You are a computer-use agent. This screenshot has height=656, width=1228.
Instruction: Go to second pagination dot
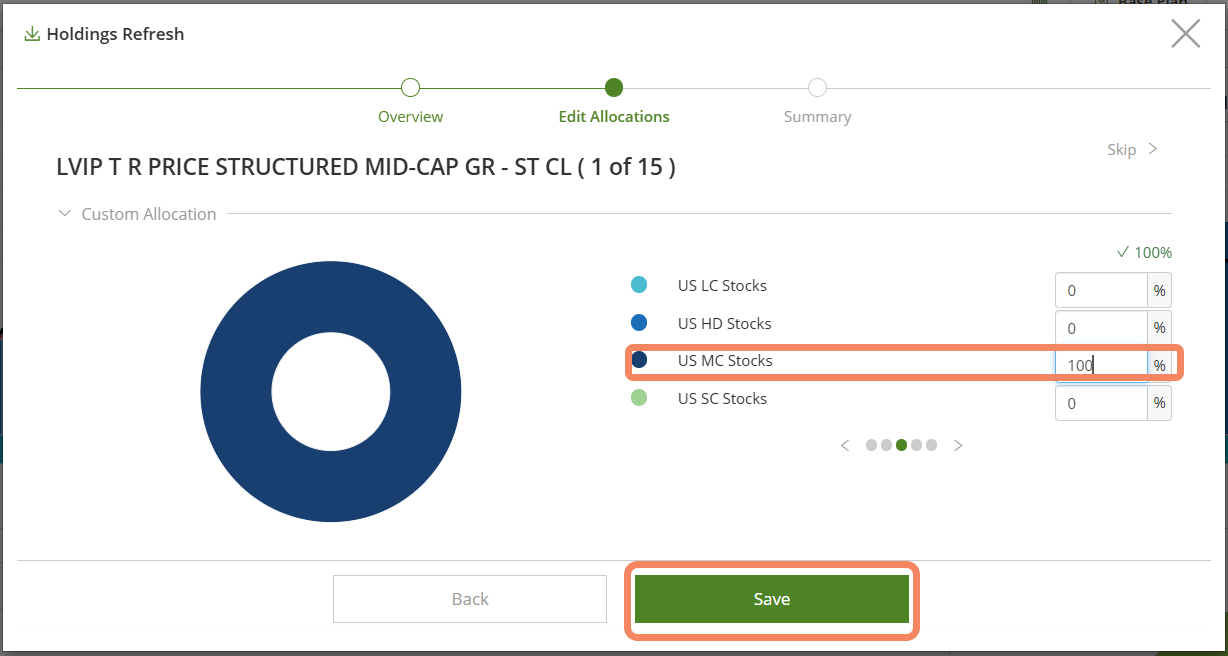(886, 446)
